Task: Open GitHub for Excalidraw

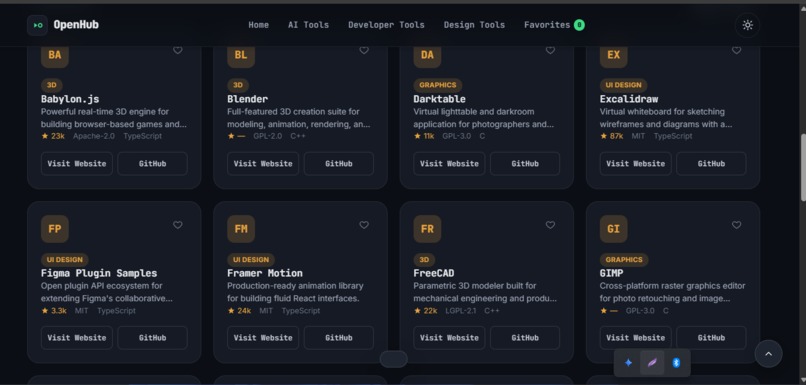Action: [711, 163]
